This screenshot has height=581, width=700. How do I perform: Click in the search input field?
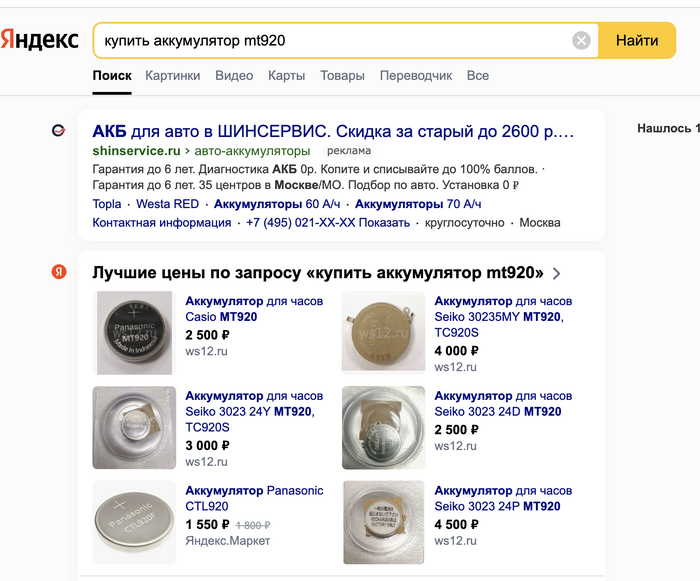[330, 41]
